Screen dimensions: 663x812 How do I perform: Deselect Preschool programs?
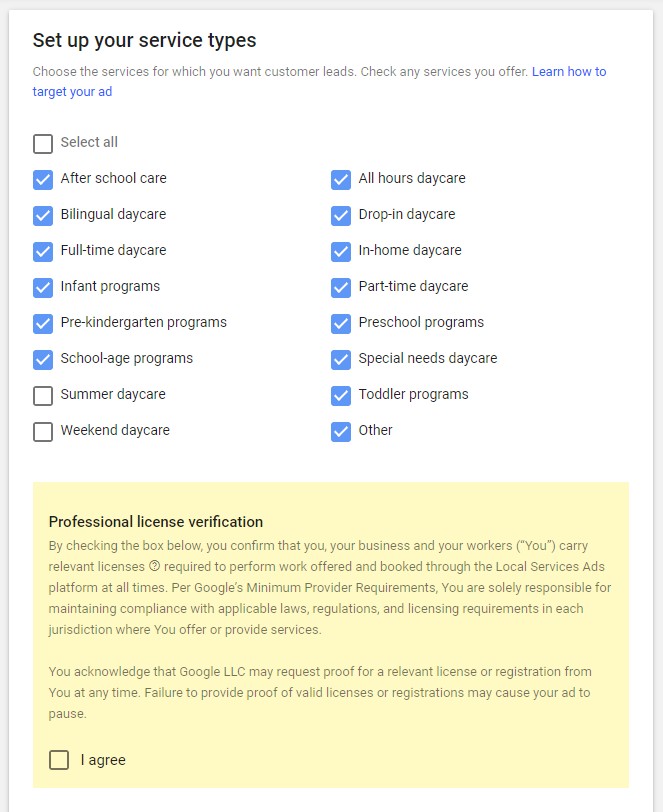[x=341, y=324]
